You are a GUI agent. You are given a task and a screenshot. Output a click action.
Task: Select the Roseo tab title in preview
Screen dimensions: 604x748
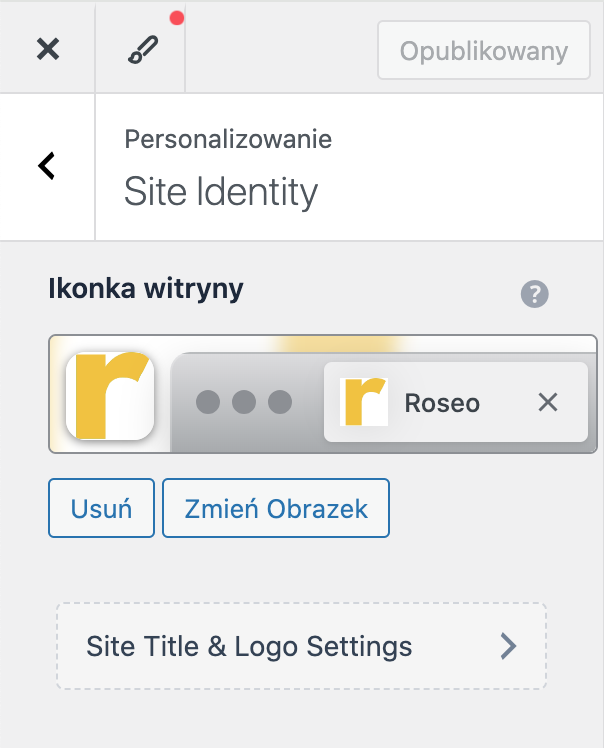[x=442, y=403]
